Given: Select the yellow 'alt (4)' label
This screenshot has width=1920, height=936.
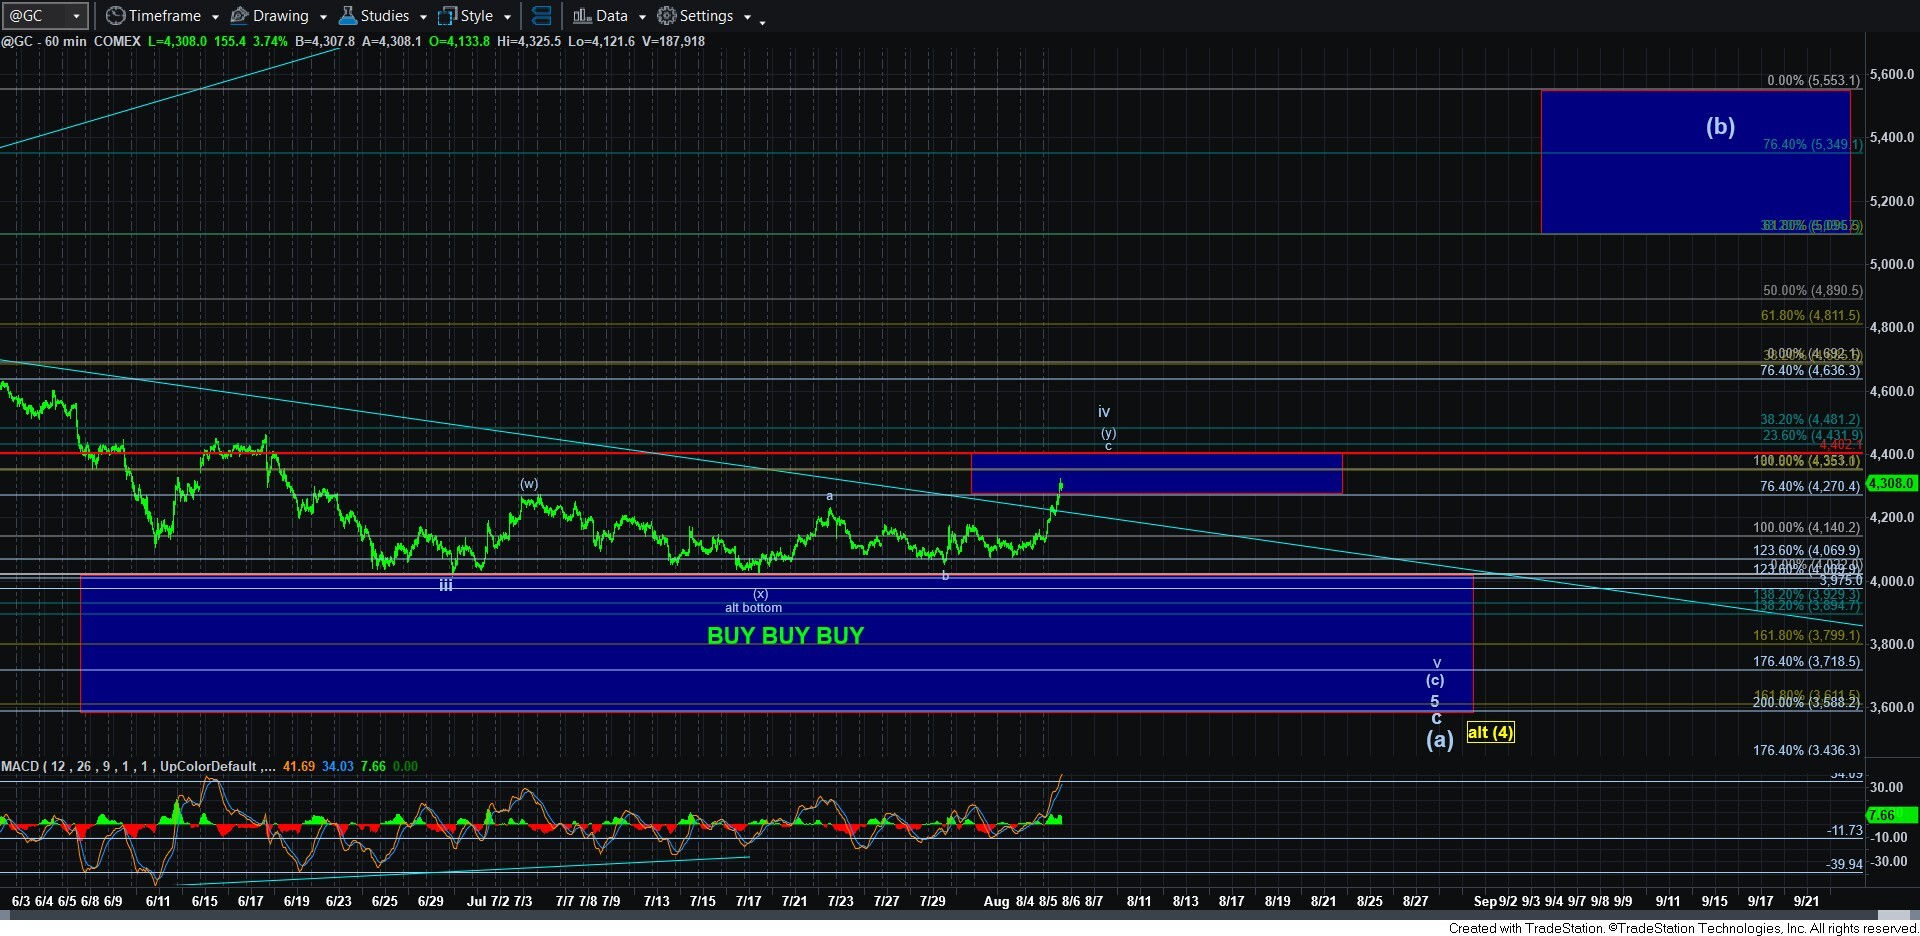Looking at the screenshot, I should coord(1490,732).
